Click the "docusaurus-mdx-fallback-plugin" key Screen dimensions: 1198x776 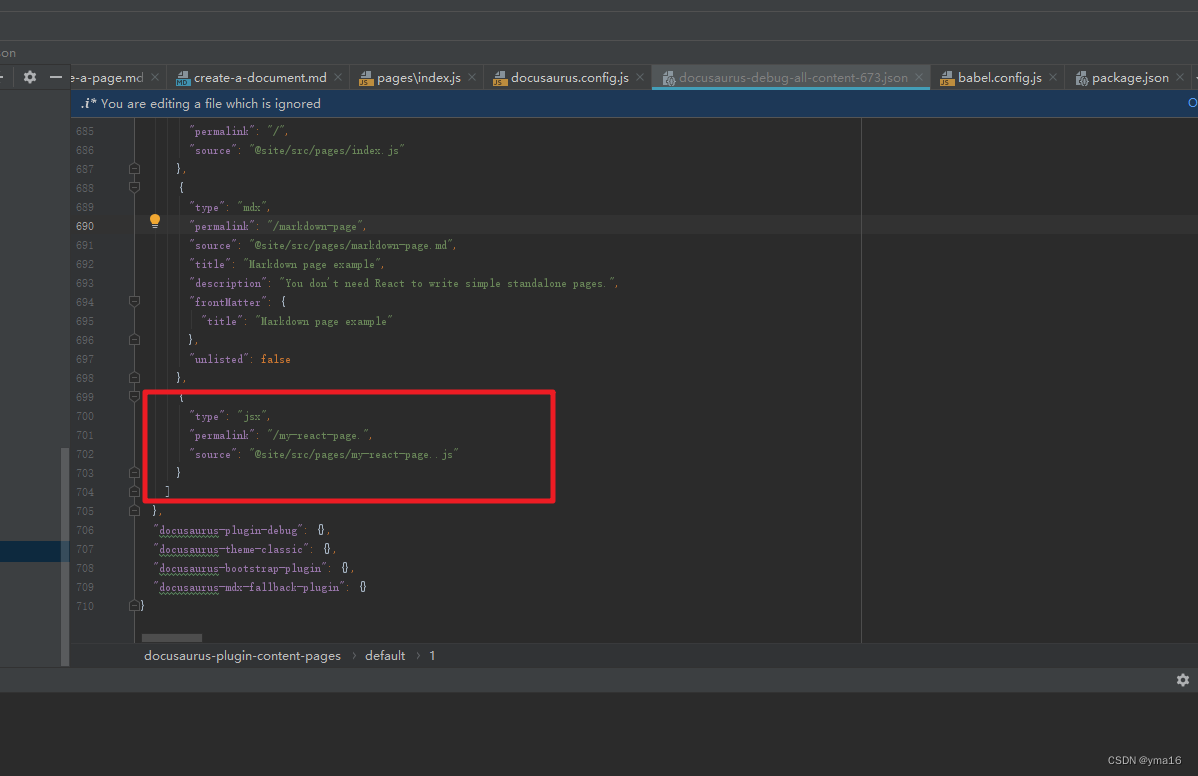(249, 587)
